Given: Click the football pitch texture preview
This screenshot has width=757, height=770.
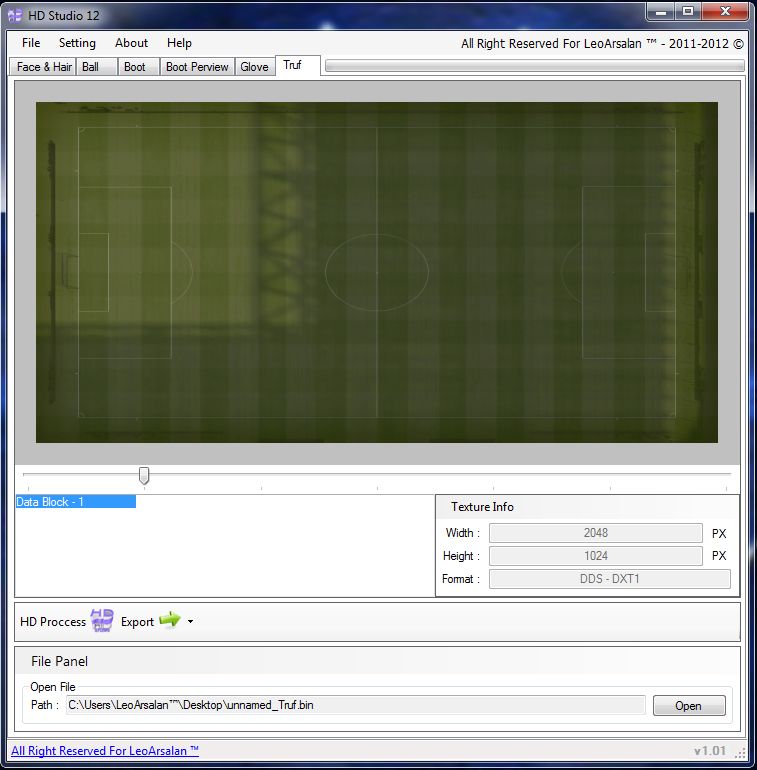Looking at the screenshot, I should (377, 272).
